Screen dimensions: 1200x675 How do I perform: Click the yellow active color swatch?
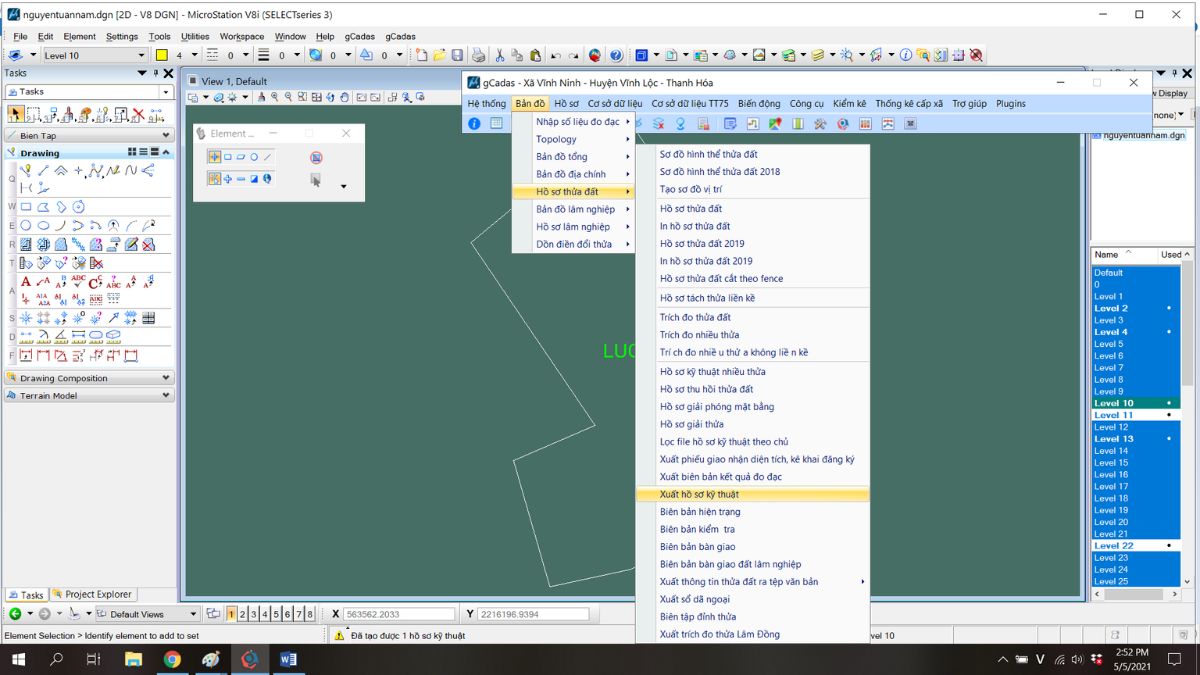tap(161, 56)
